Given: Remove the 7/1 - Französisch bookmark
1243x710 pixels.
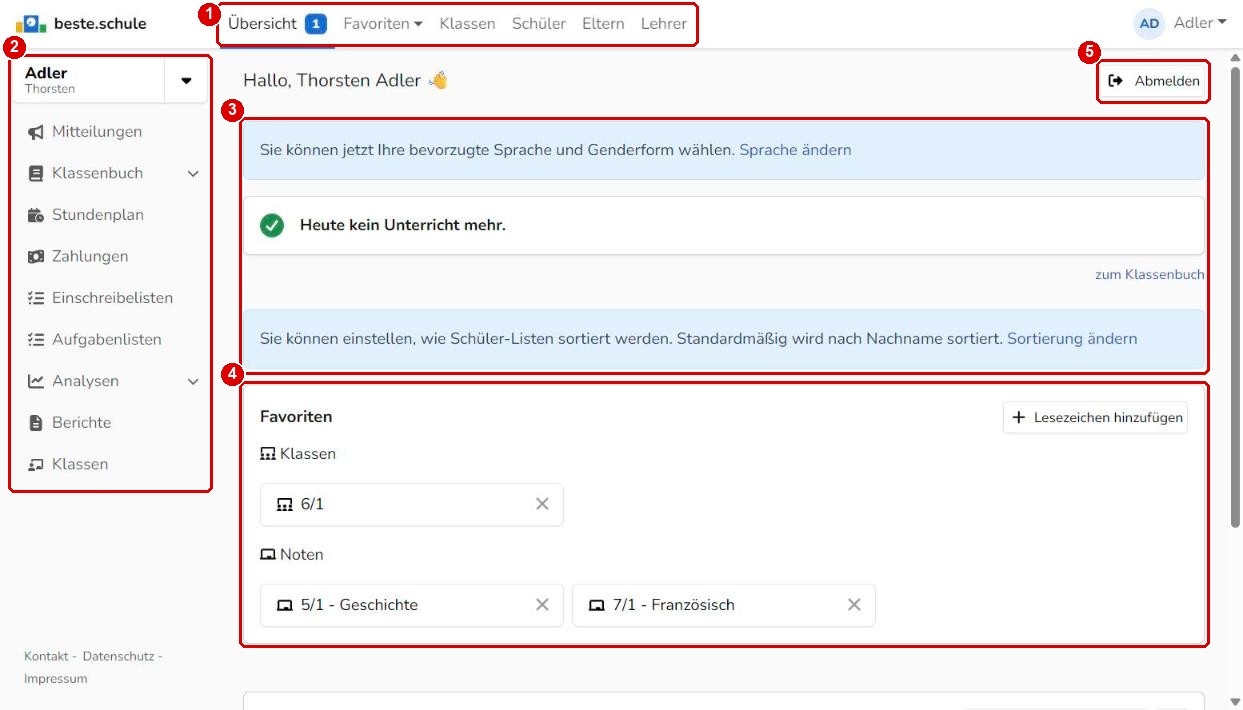Looking at the screenshot, I should (854, 605).
